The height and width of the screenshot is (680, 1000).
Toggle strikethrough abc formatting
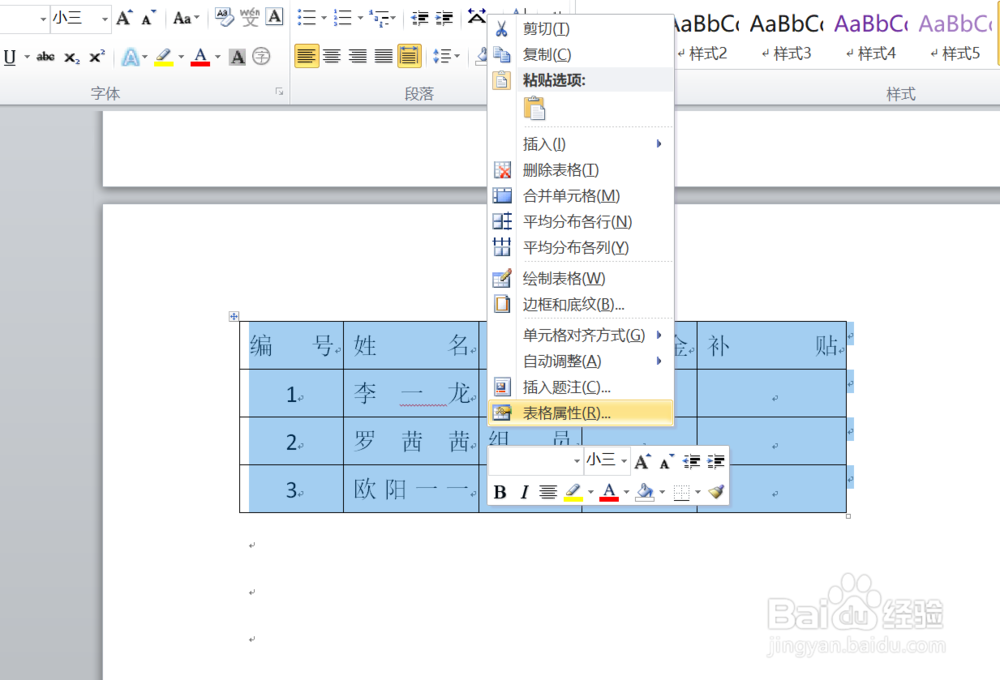pyautogui.click(x=45, y=57)
